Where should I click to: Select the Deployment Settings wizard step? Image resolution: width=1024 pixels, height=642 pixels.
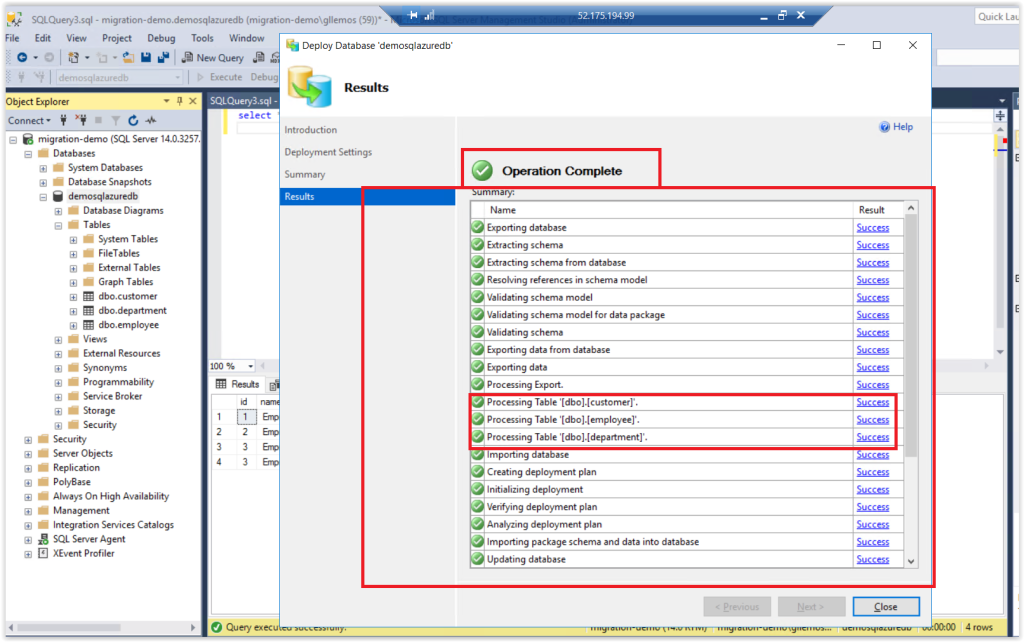pos(328,152)
